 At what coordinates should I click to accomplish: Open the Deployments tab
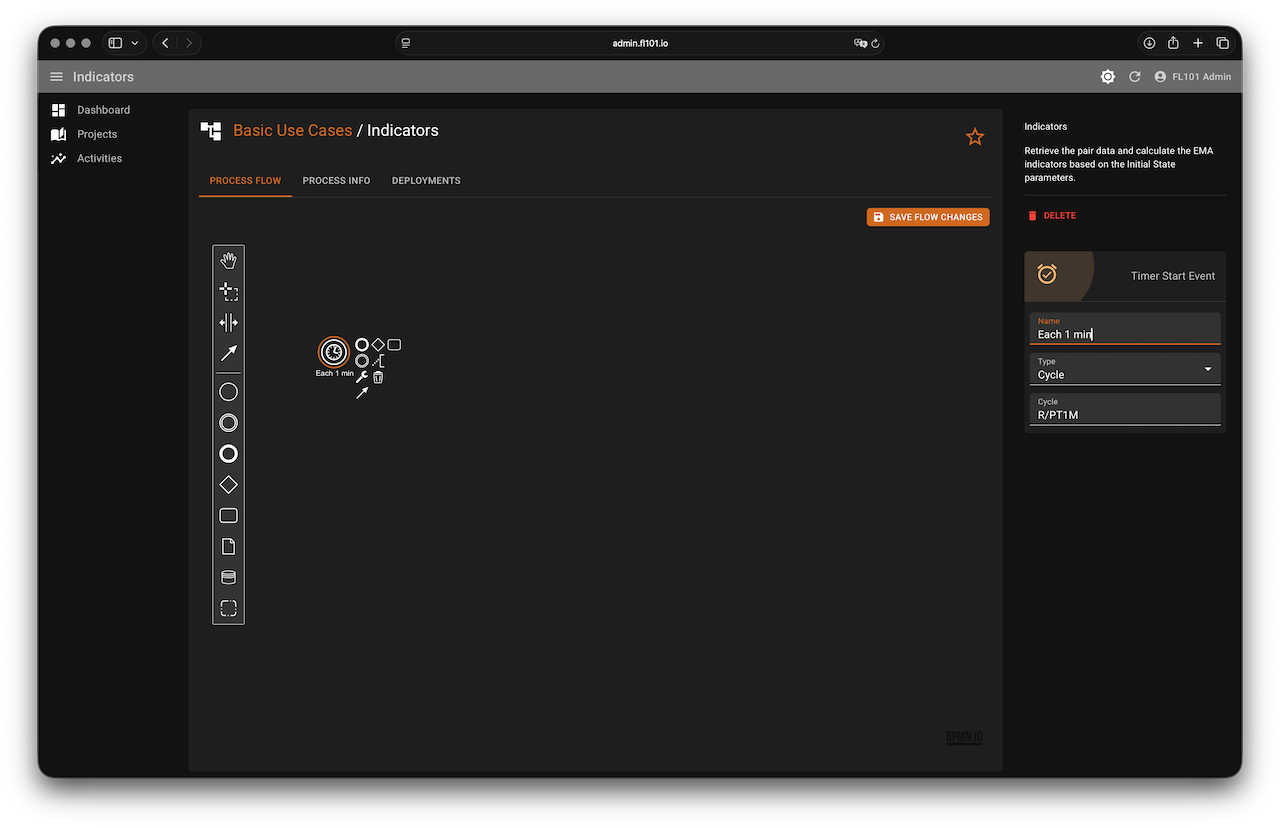coord(426,181)
